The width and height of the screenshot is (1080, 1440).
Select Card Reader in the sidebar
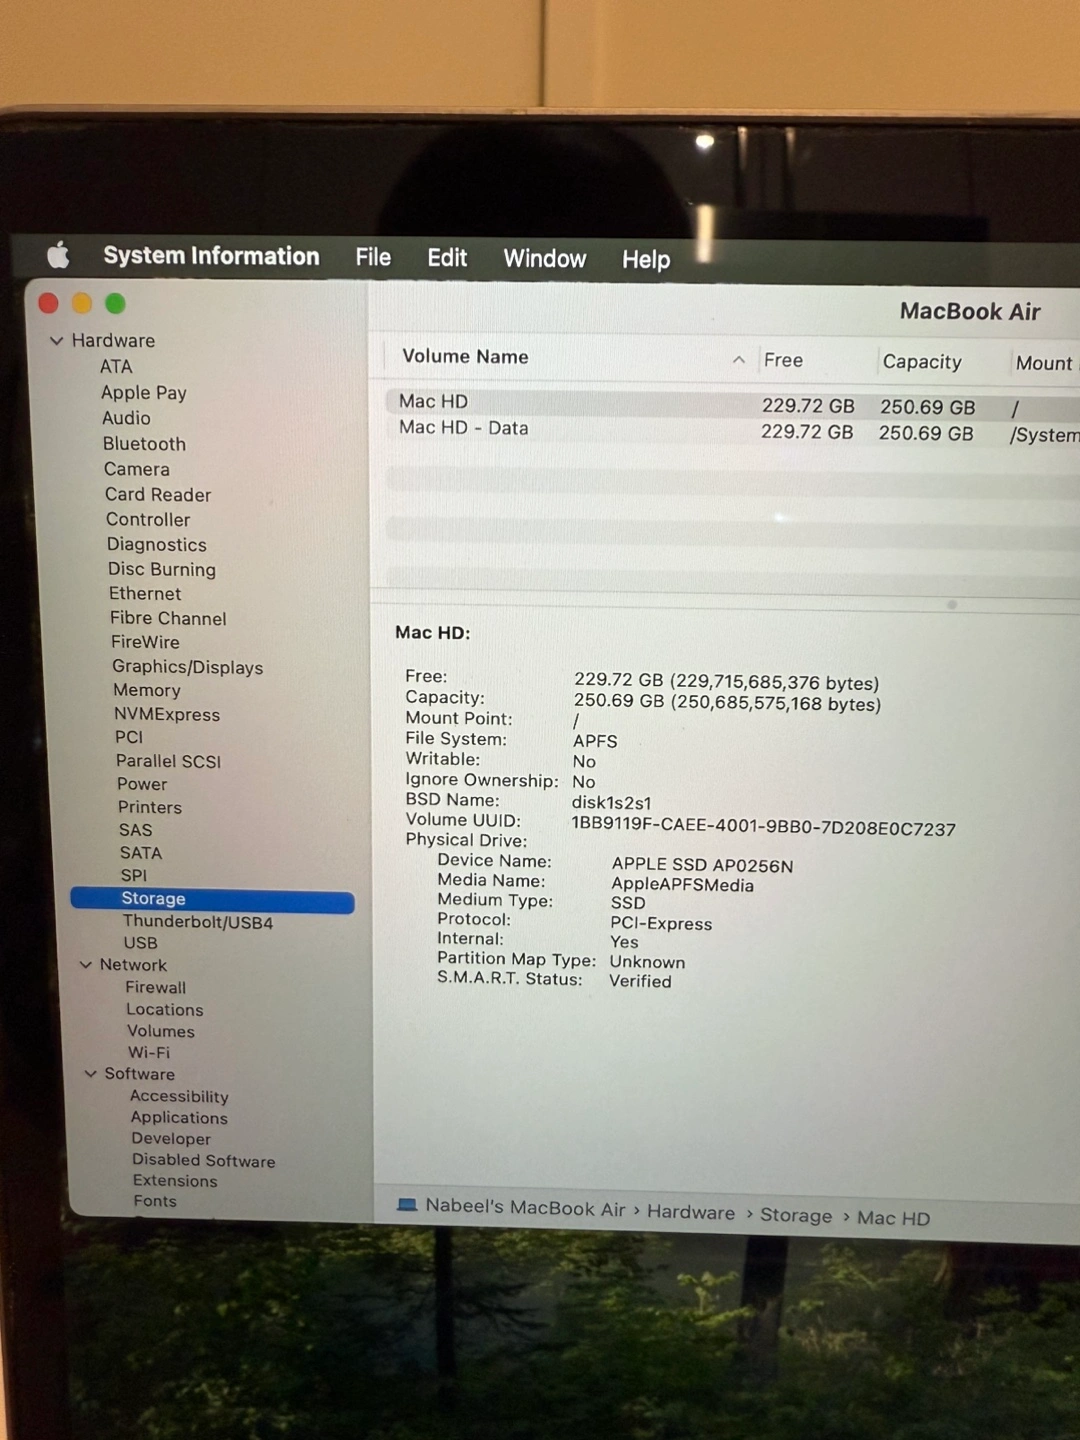click(x=158, y=494)
